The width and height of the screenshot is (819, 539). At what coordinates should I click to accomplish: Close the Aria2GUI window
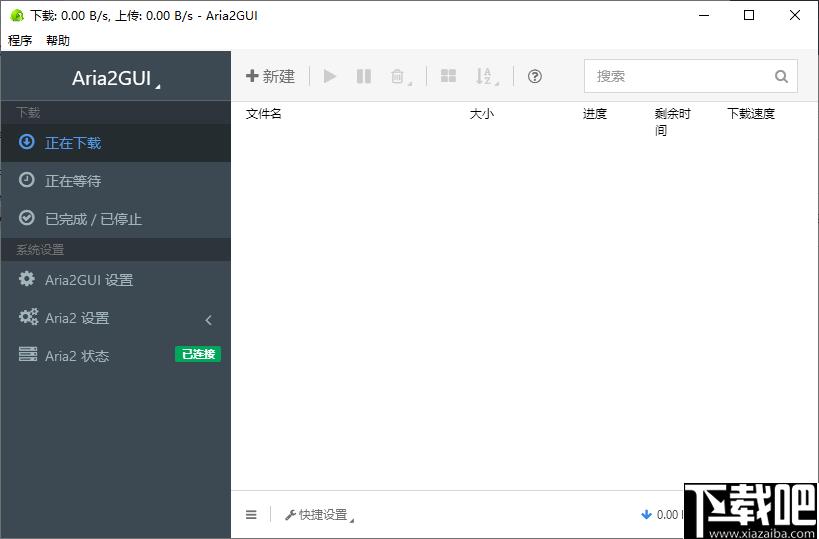[794, 16]
